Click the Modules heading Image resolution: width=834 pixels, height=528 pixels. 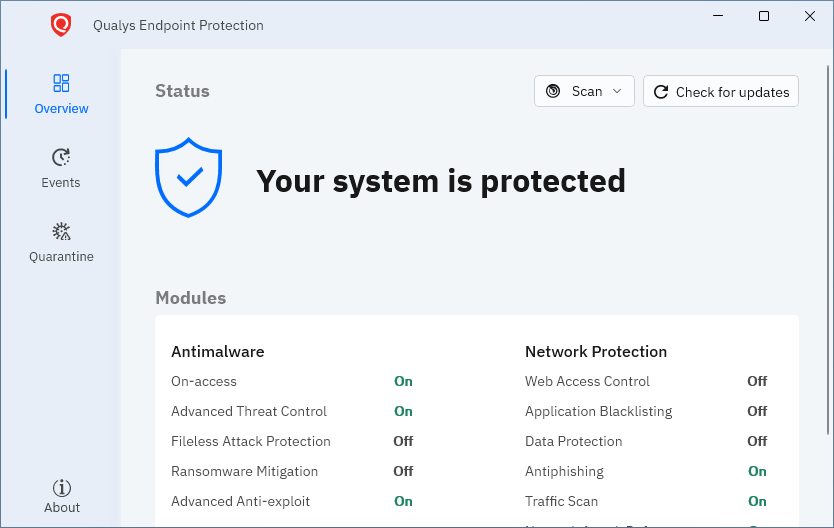(190, 298)
